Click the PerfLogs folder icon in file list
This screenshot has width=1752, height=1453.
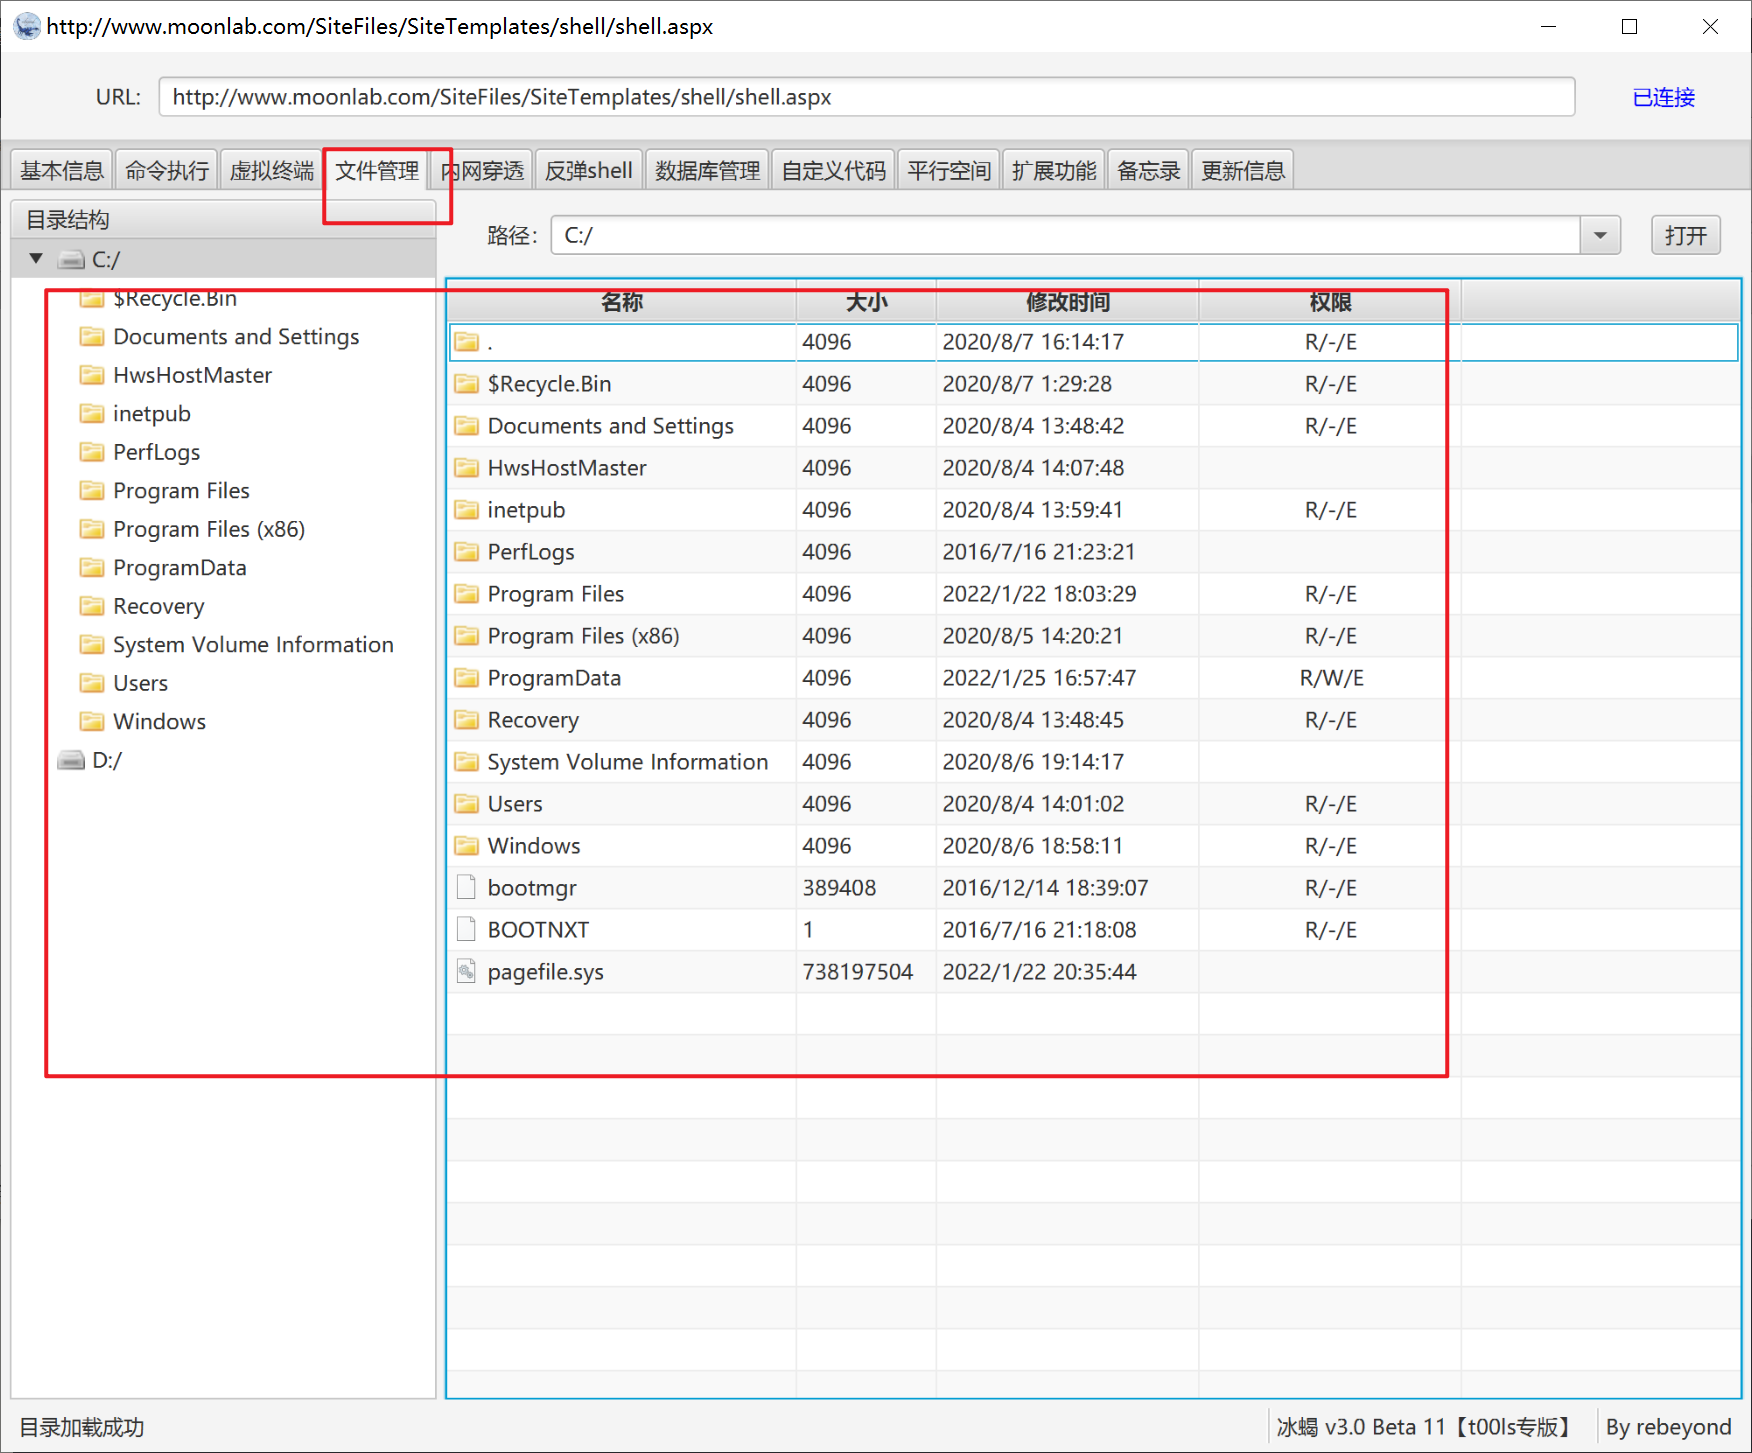(466, 551)
